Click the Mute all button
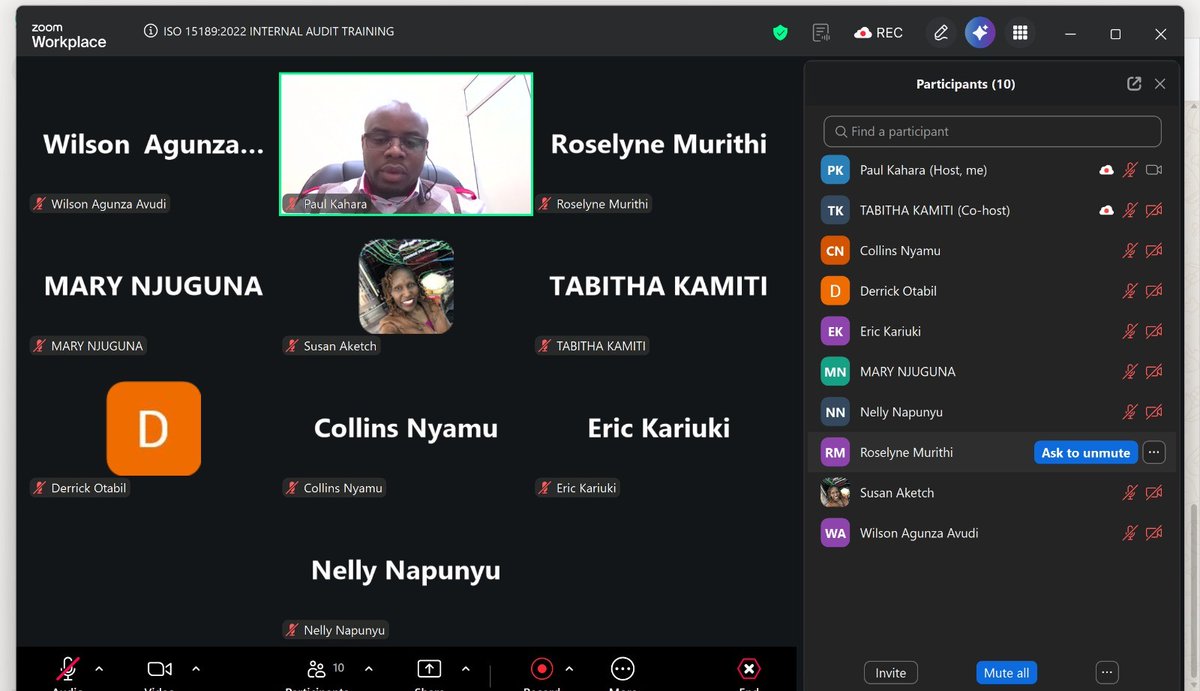The height and width of the screenshot is (691, 1200). 1006,673
